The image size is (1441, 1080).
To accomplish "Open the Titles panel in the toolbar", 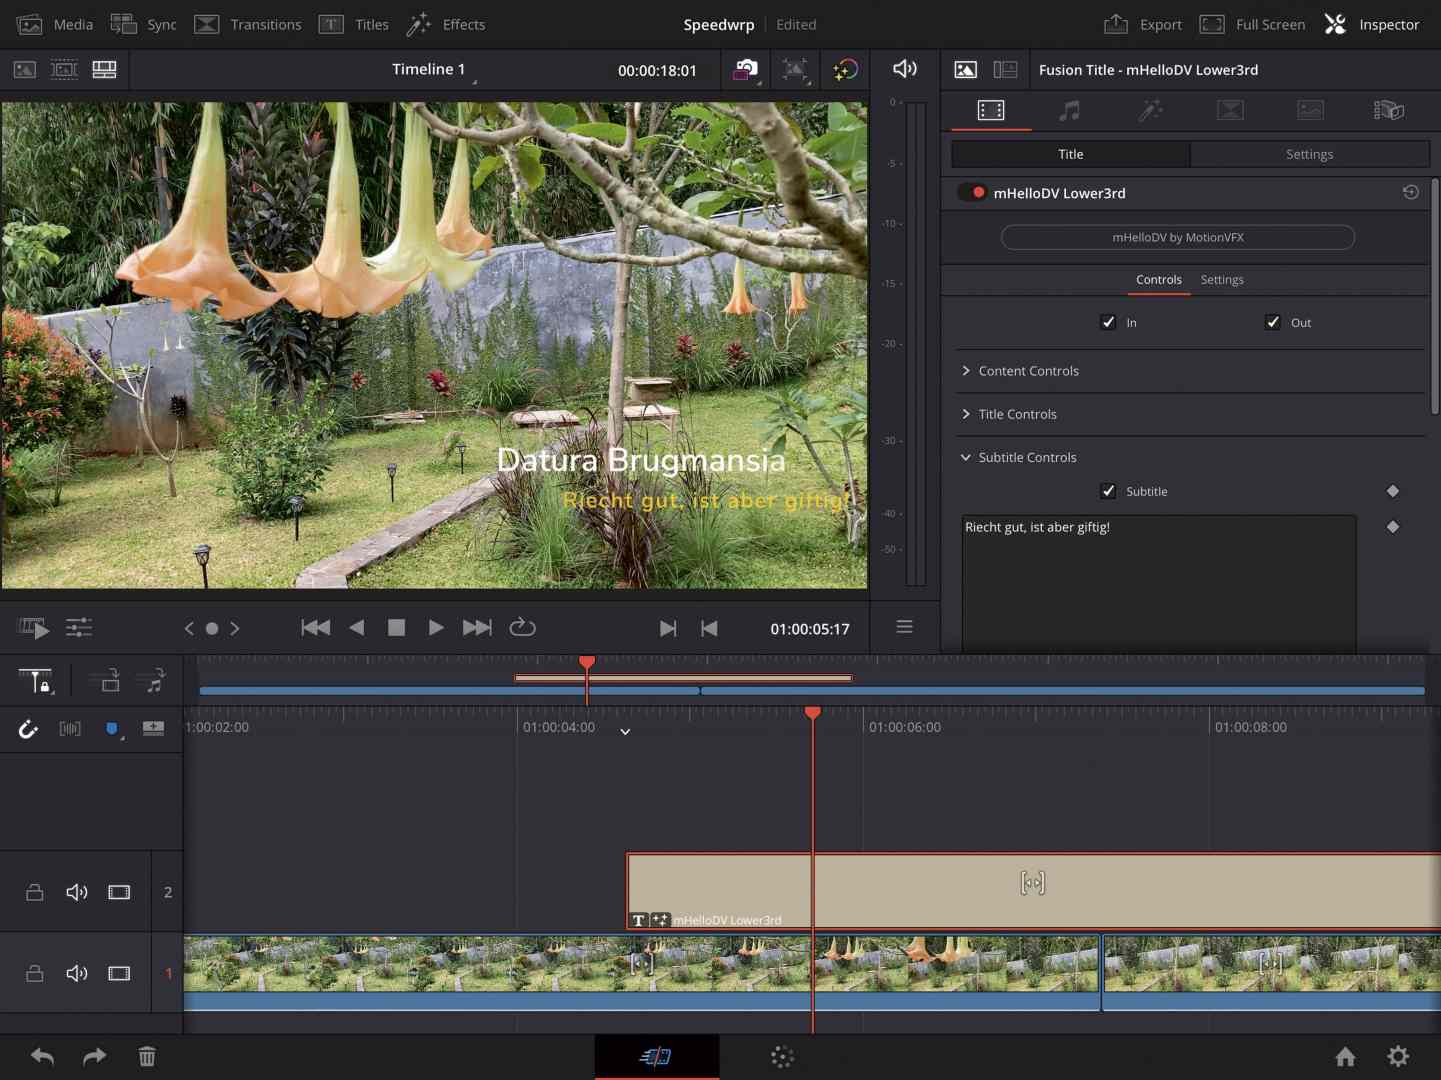I will (x=353, y=24).
